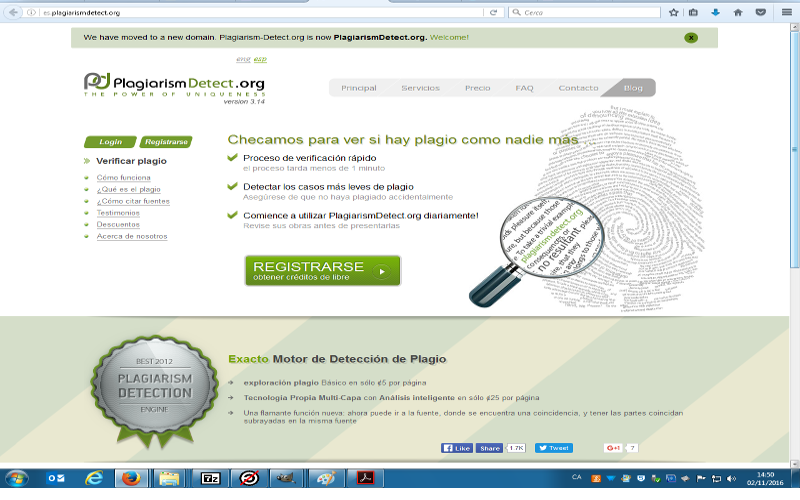The height and width of the screenshot is (500, 800).
Task: Click the Google +1 button
Action: point(613,448)
